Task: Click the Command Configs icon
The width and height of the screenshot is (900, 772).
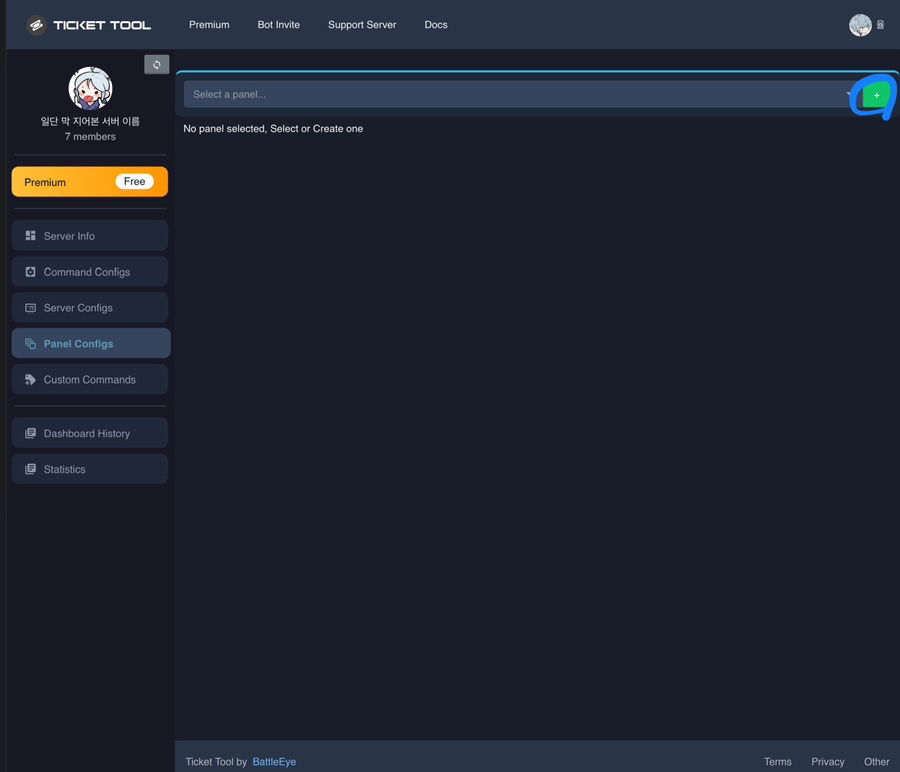Action: (30, 272)
